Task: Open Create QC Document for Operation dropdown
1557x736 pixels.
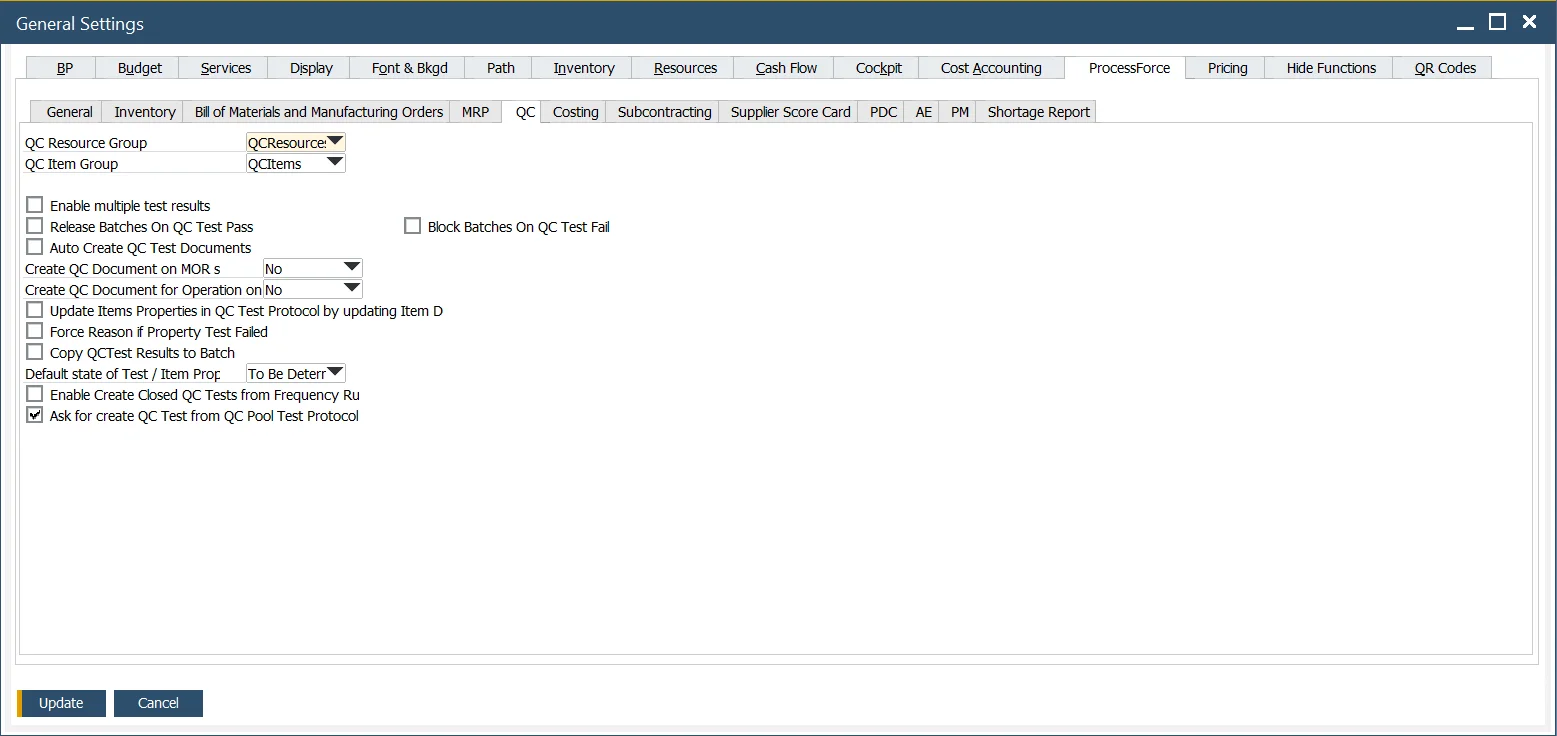Action: point(351,288)
